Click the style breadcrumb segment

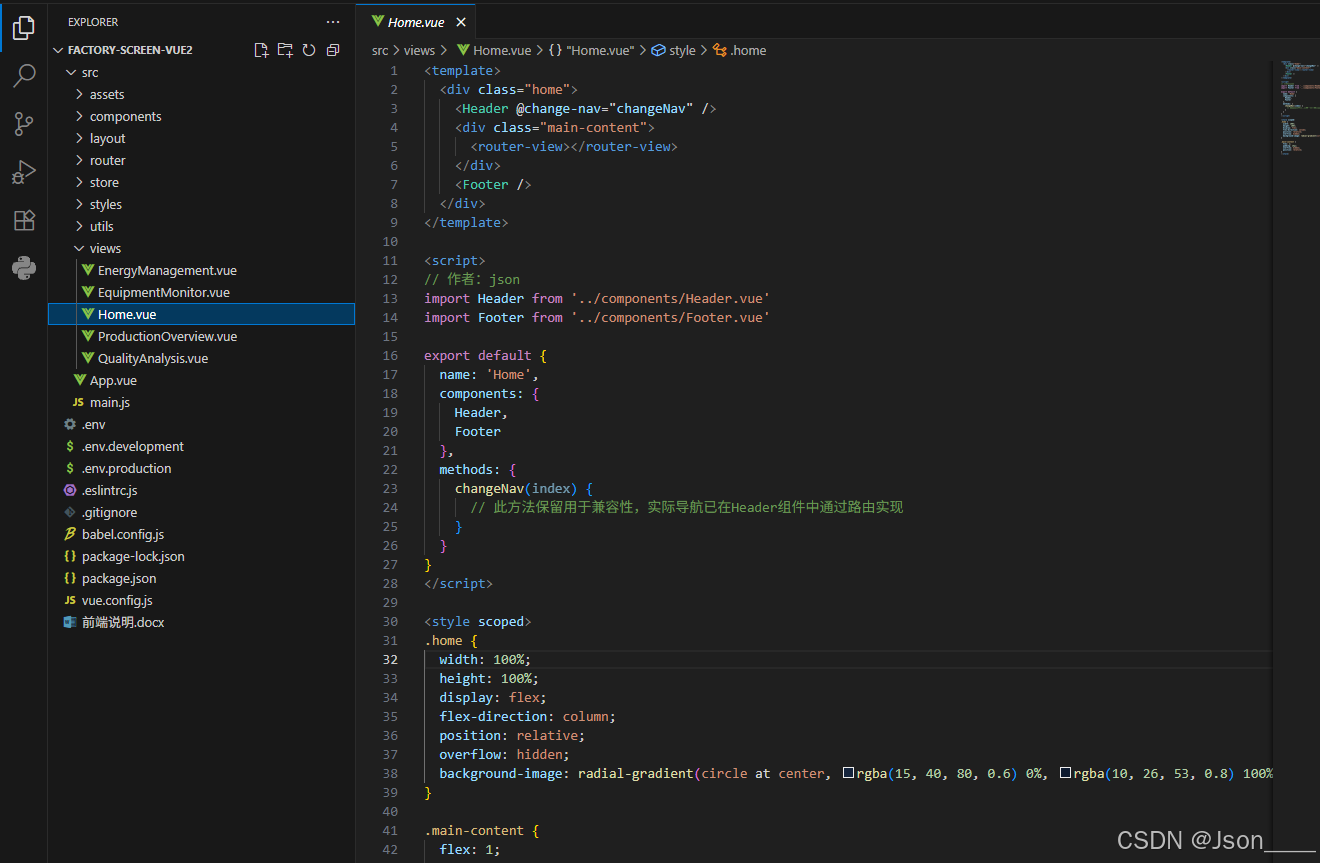pos(674,50)
